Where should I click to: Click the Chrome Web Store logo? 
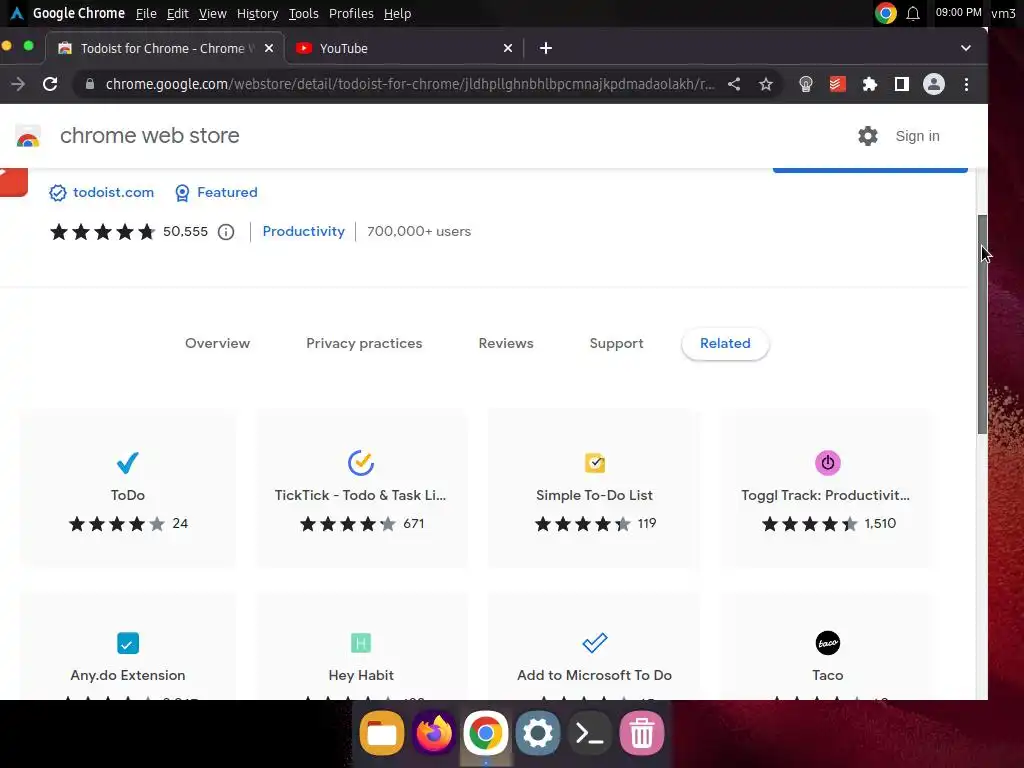coord(28,136)
